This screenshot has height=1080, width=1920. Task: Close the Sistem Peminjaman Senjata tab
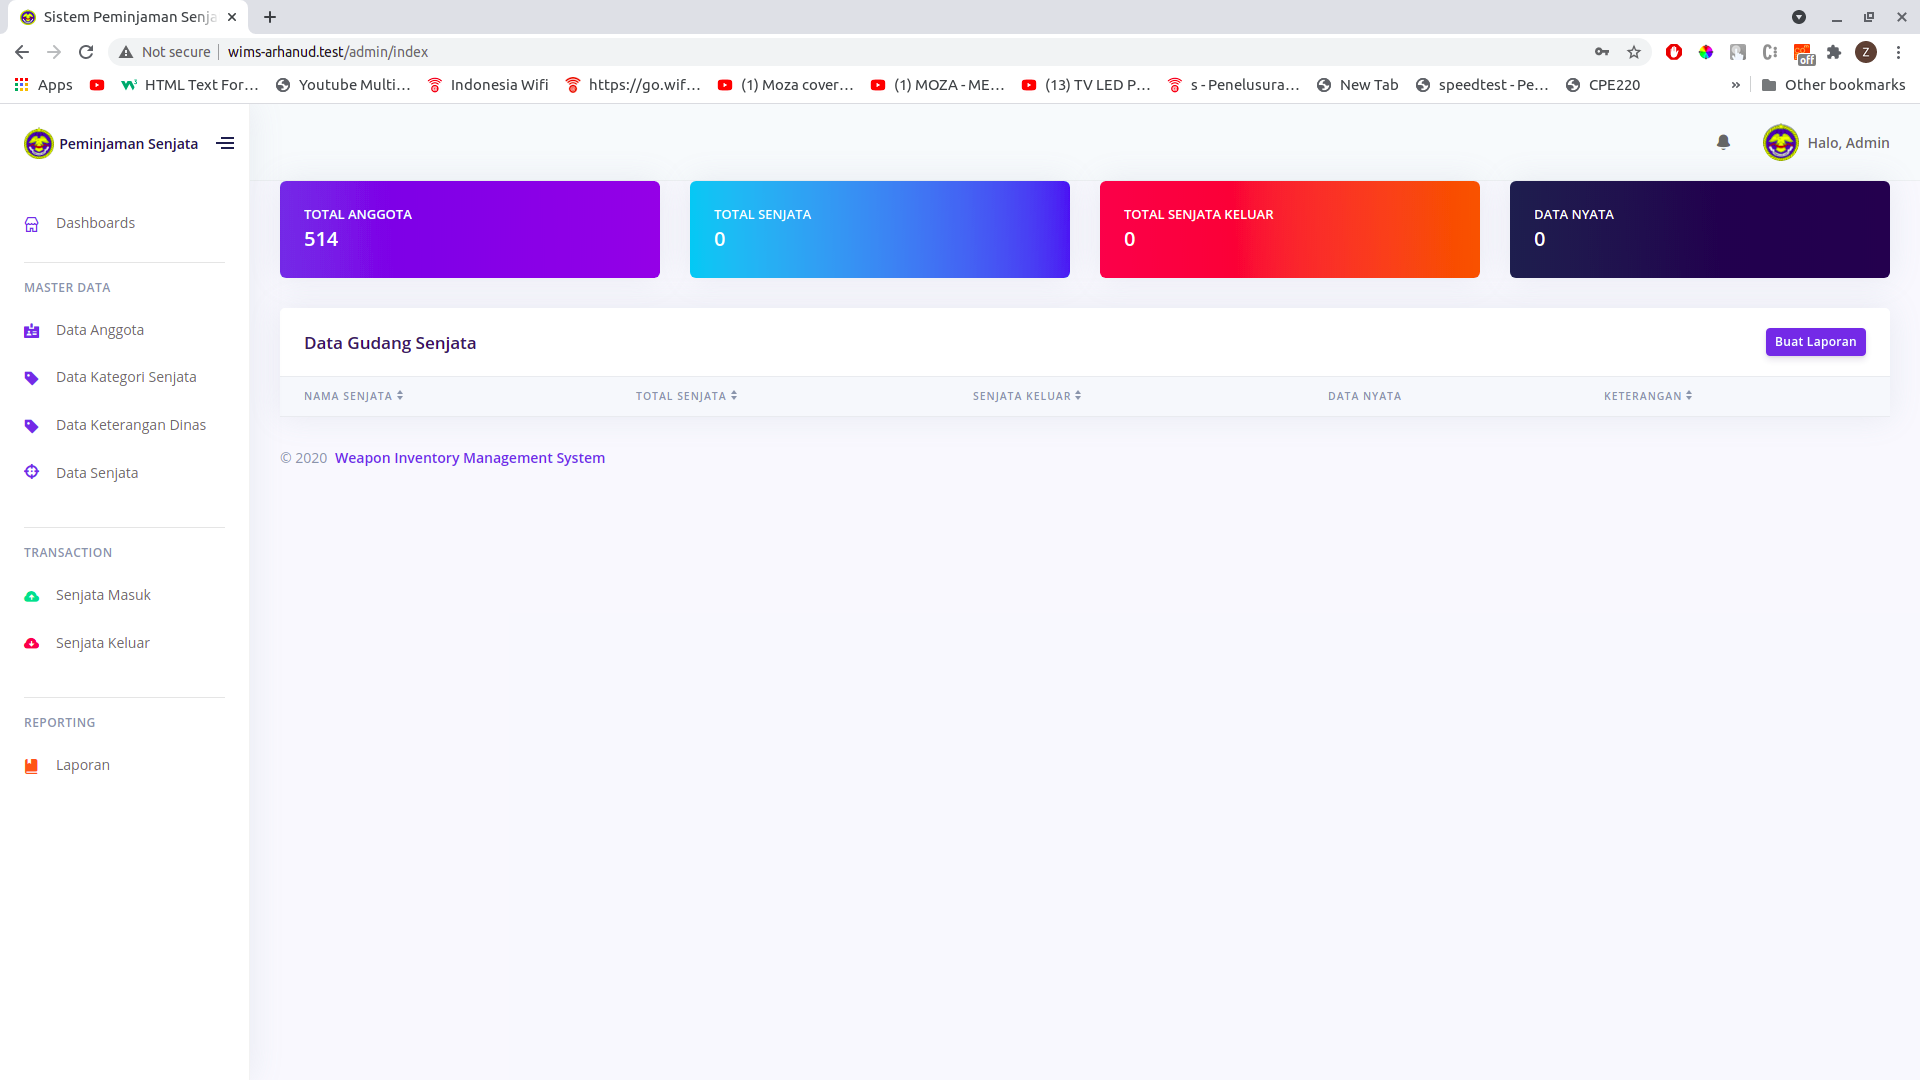pos(232,17)
